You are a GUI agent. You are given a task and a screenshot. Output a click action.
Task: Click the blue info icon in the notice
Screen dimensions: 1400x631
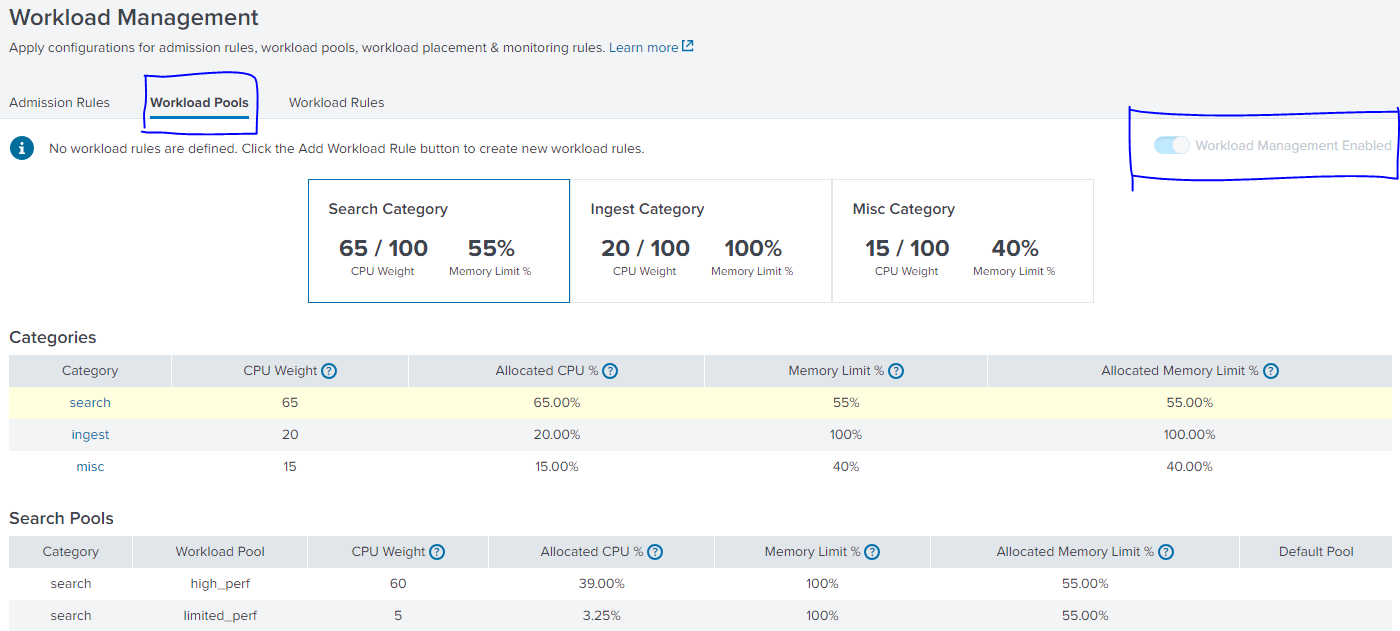pos(22,148)
